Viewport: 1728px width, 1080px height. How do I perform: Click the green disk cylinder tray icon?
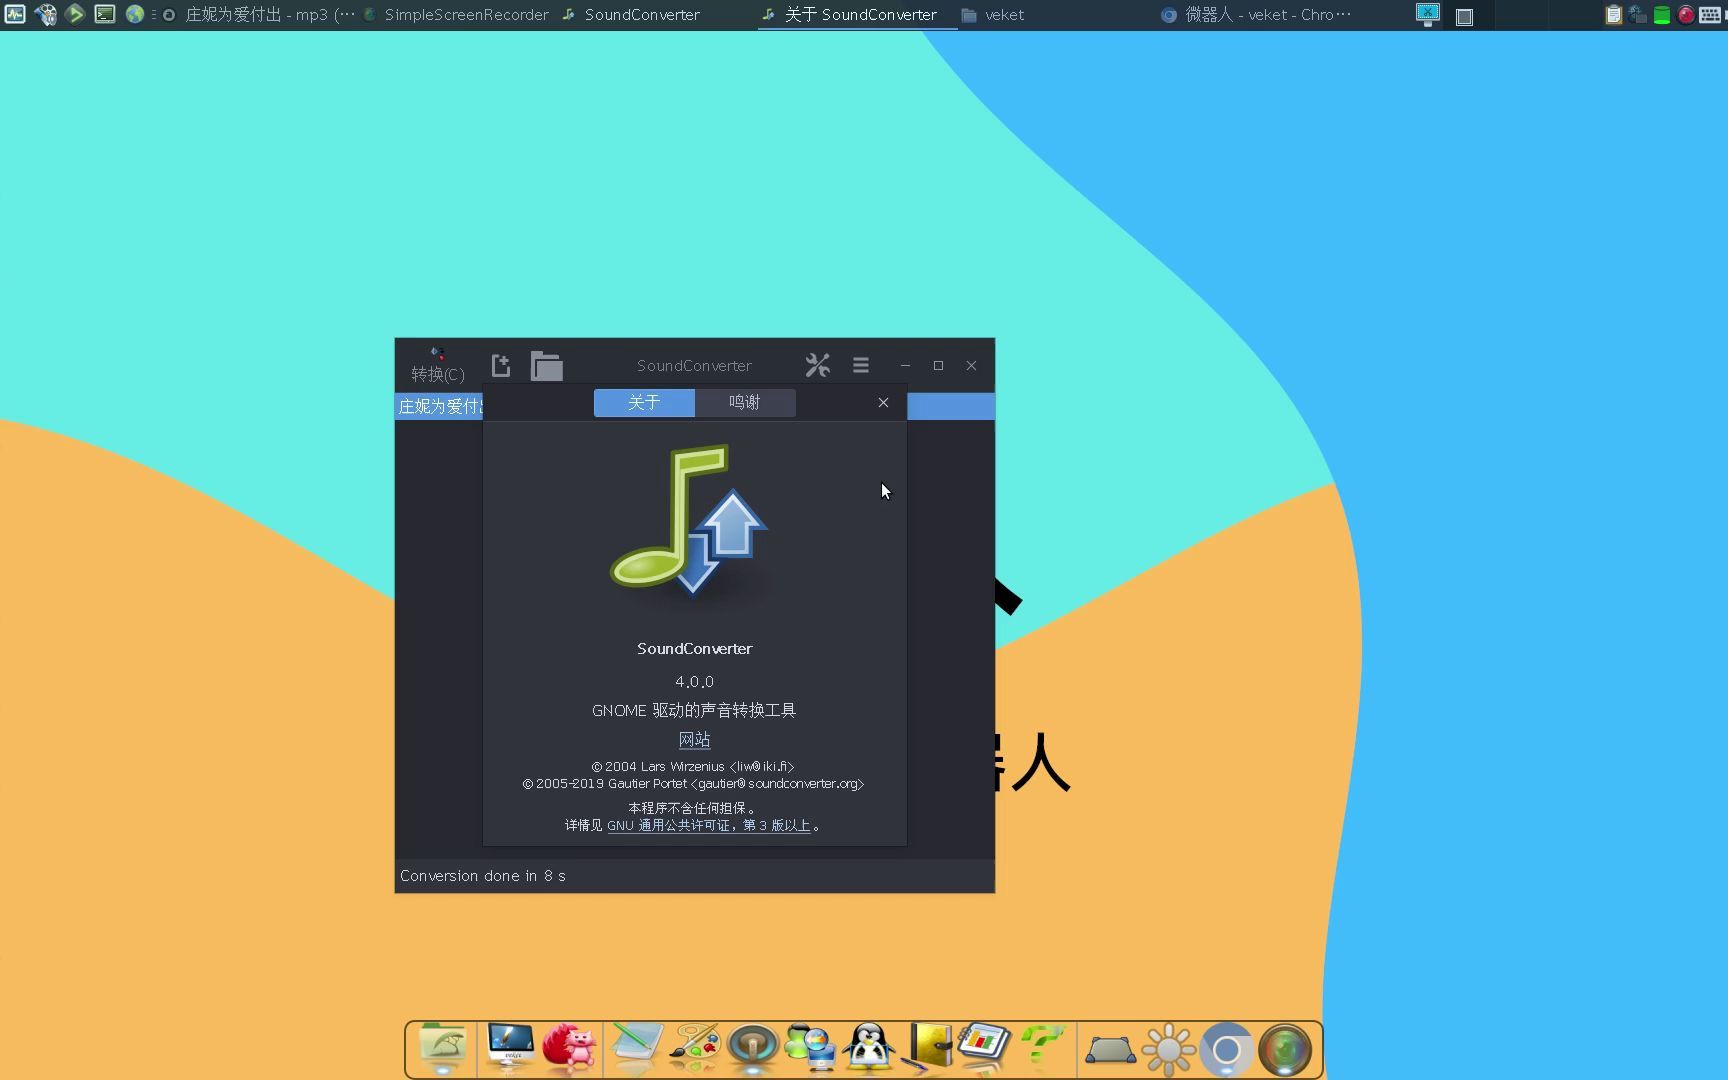1661,15
